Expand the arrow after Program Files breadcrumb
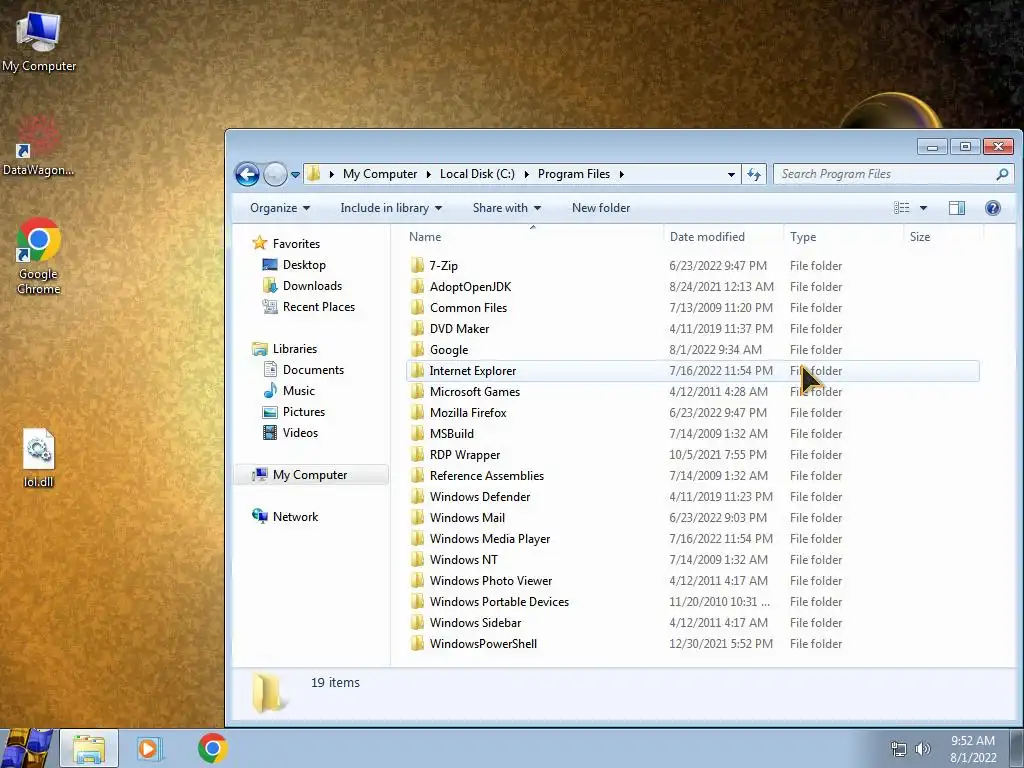The height and width of the screenshot is (768, 1024). pos(622,174)
